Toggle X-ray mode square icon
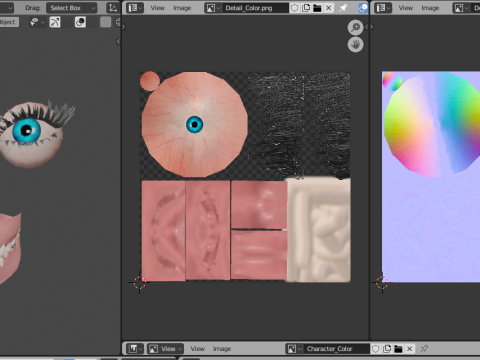Viewport: 480px width, 360px height. tap(106, 22)
